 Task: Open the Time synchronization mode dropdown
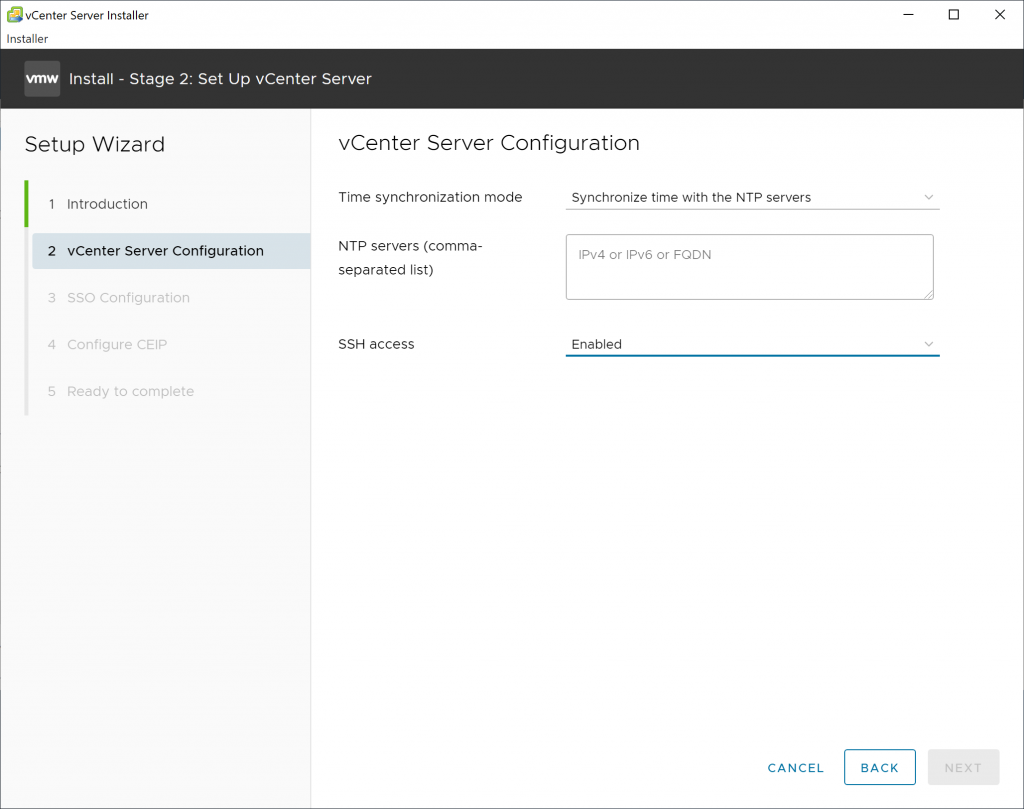[752, 197]
